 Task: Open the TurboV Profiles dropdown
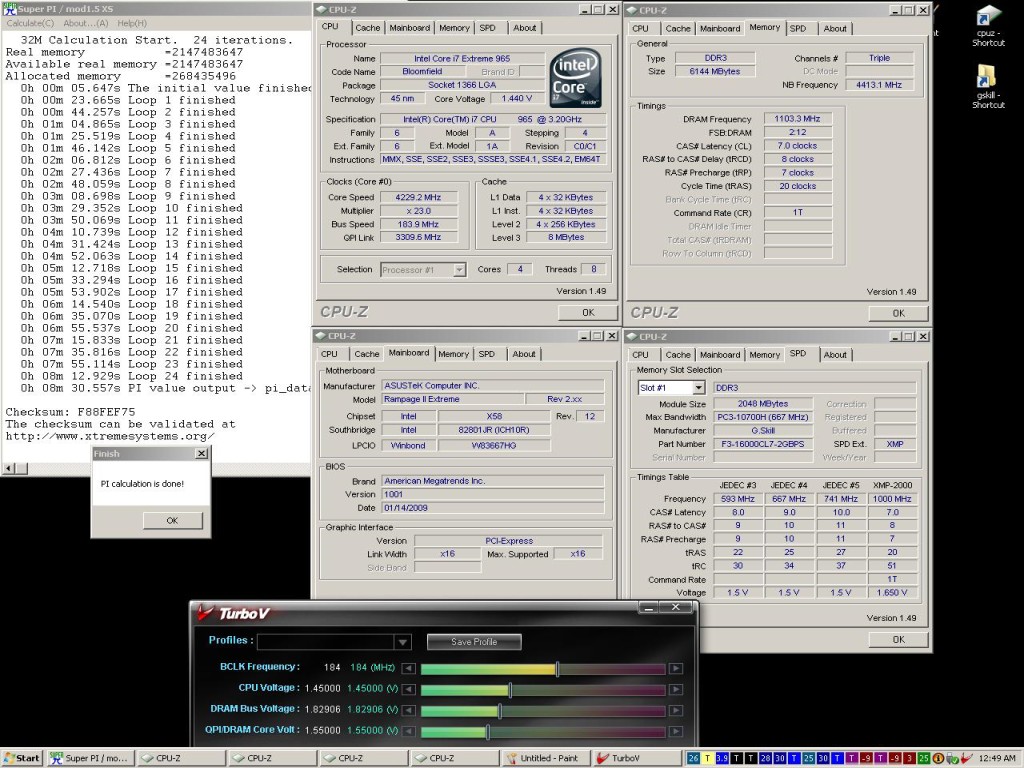pos(403,642)
